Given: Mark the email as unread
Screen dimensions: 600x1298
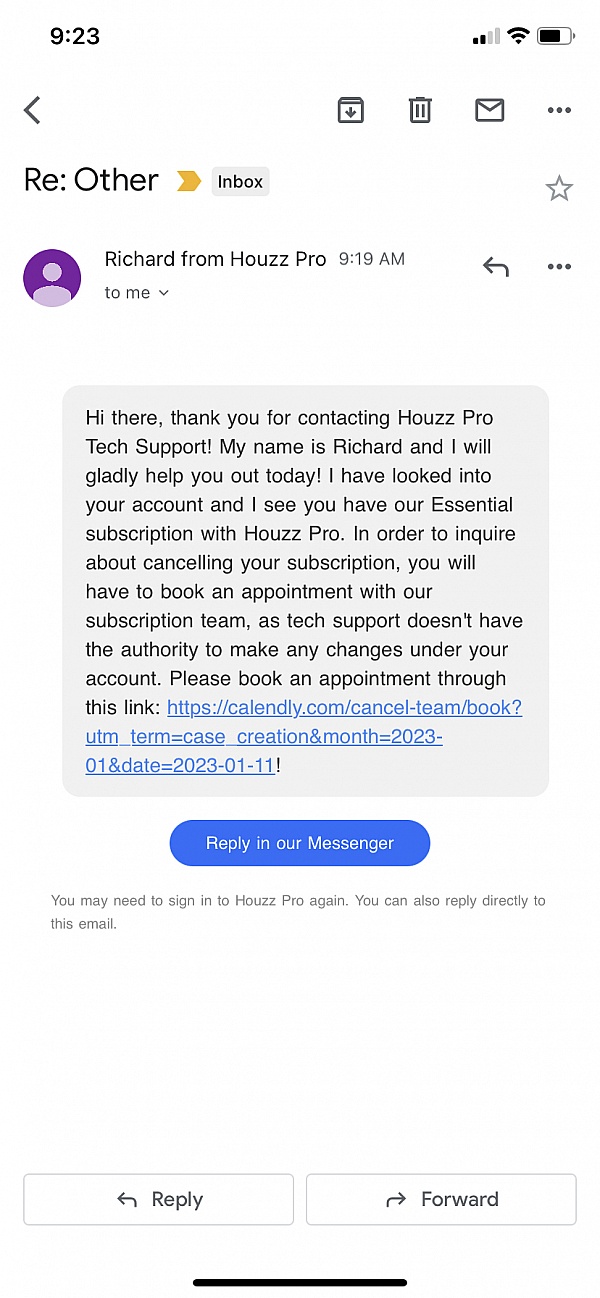Looking at the screenshot, I should (x=489, y=110).
